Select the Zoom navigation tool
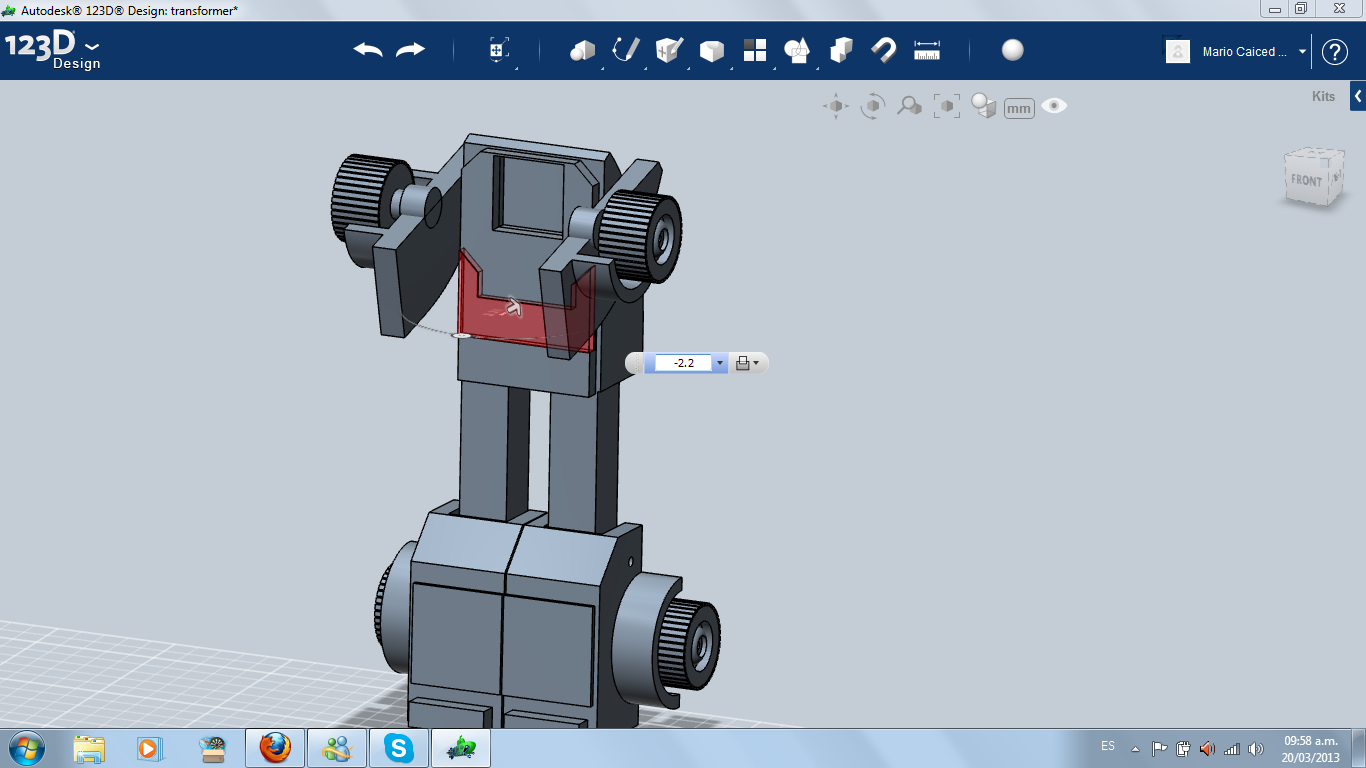The image size is (1366, 768). pos(909,106)
